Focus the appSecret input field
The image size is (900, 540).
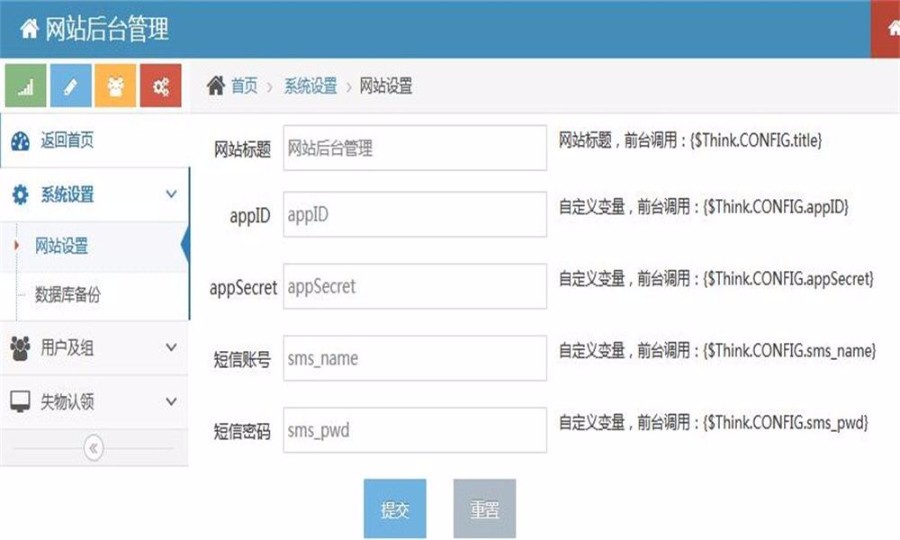[x=415, y=286]
